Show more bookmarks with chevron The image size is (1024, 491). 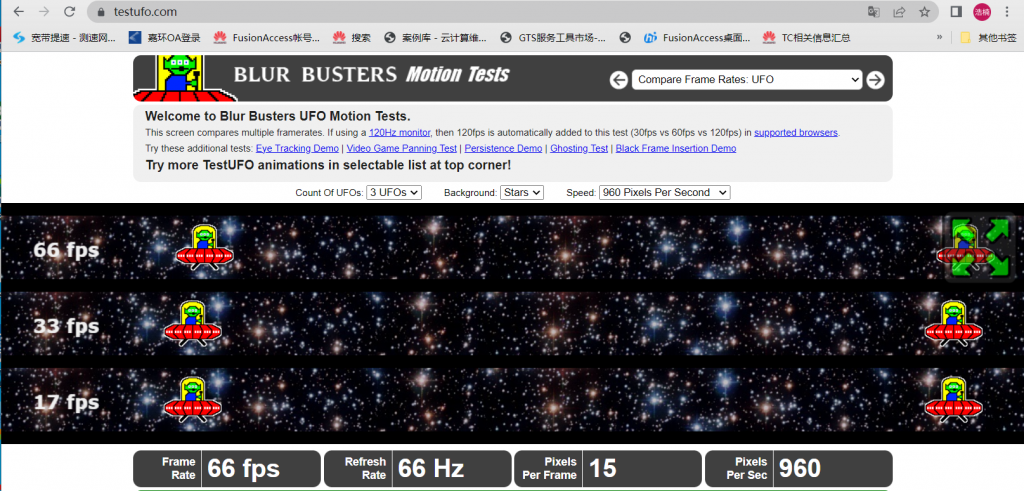point(940,37)
